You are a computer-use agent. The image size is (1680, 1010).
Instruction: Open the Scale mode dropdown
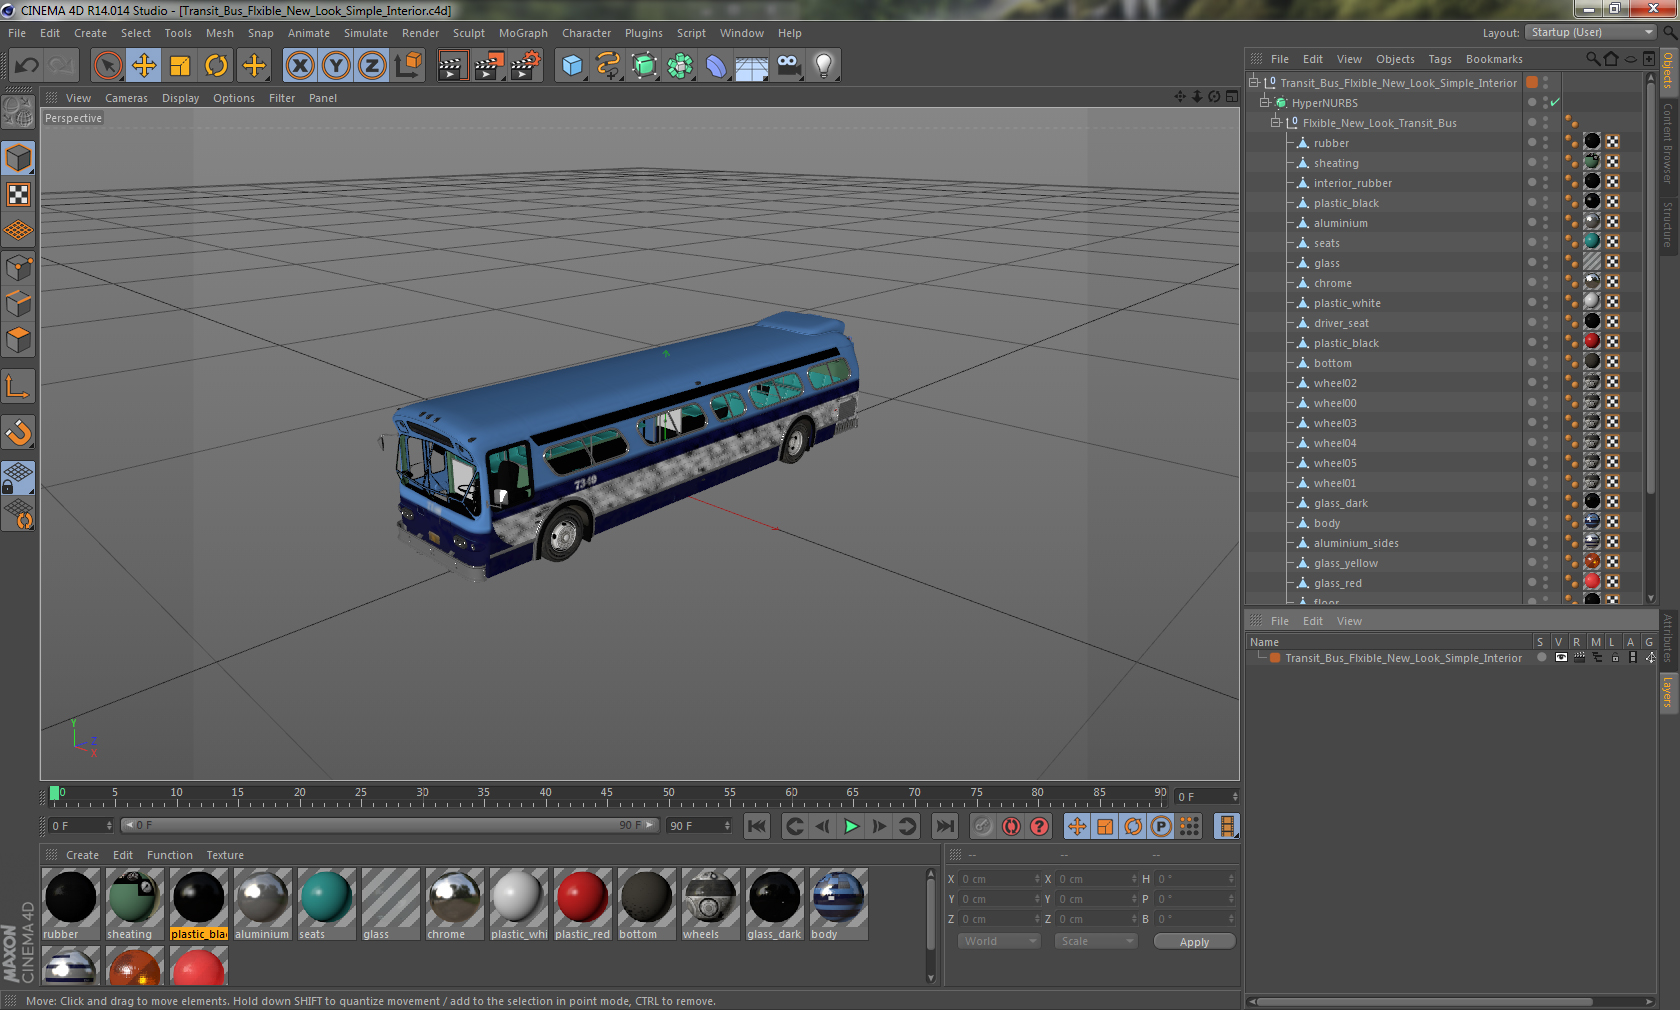pos(1096,941)
